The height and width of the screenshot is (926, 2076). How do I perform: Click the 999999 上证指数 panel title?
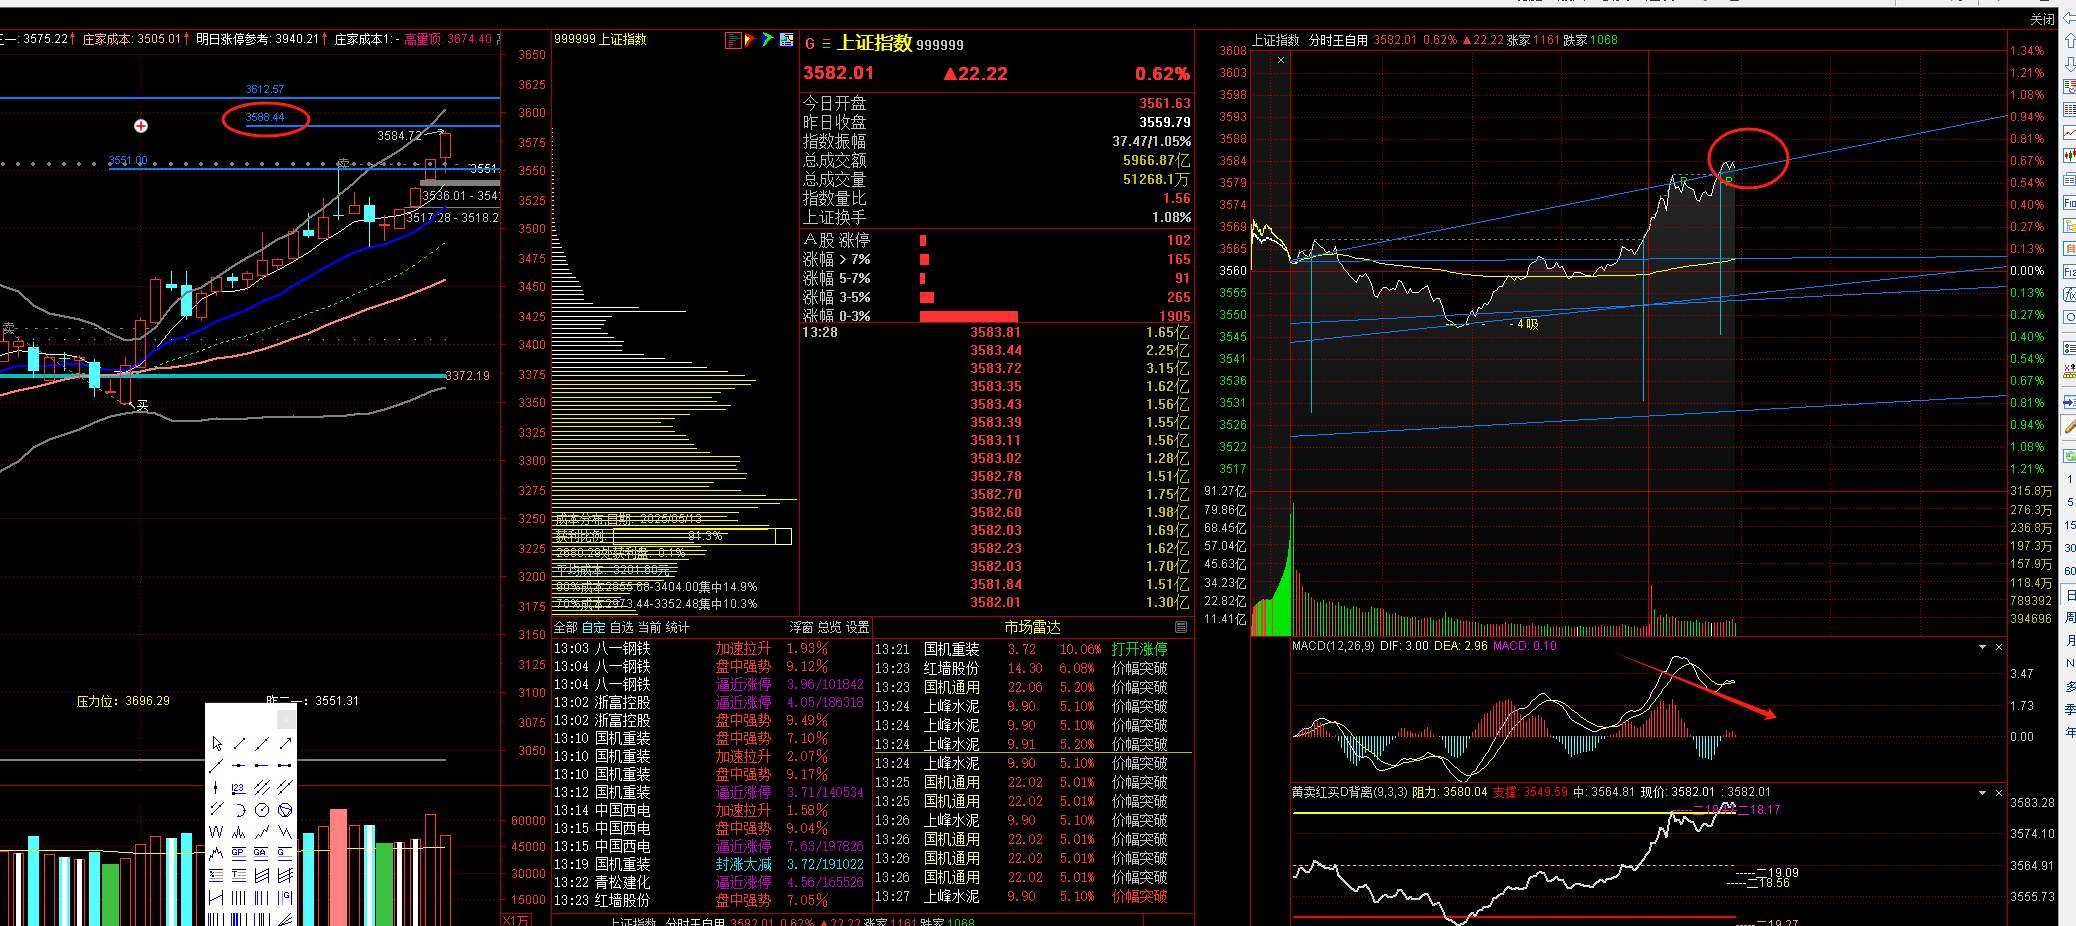click(x=600, y=39)
